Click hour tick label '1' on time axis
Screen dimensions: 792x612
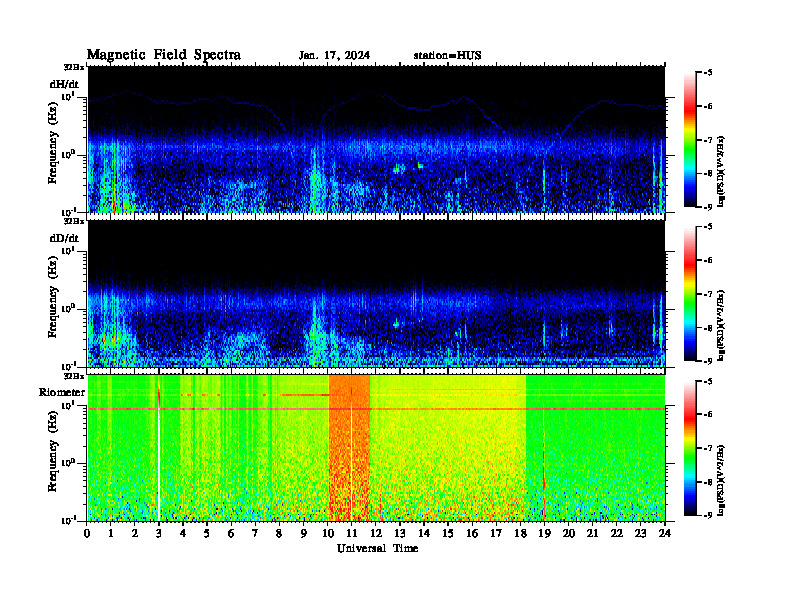click(x=111, y=533)
